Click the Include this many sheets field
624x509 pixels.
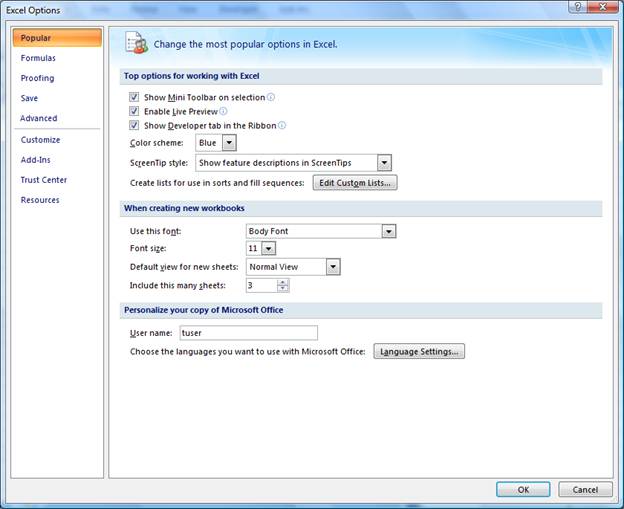(x=261, y=285)
